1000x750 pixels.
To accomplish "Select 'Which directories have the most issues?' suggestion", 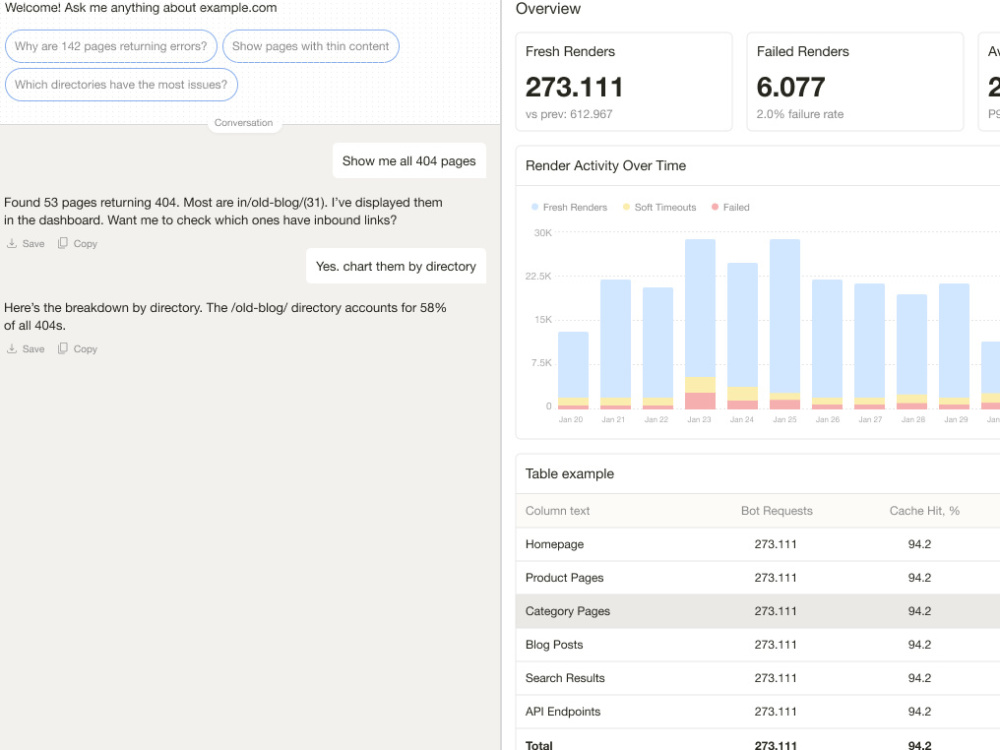I will [x=121, y=84].
